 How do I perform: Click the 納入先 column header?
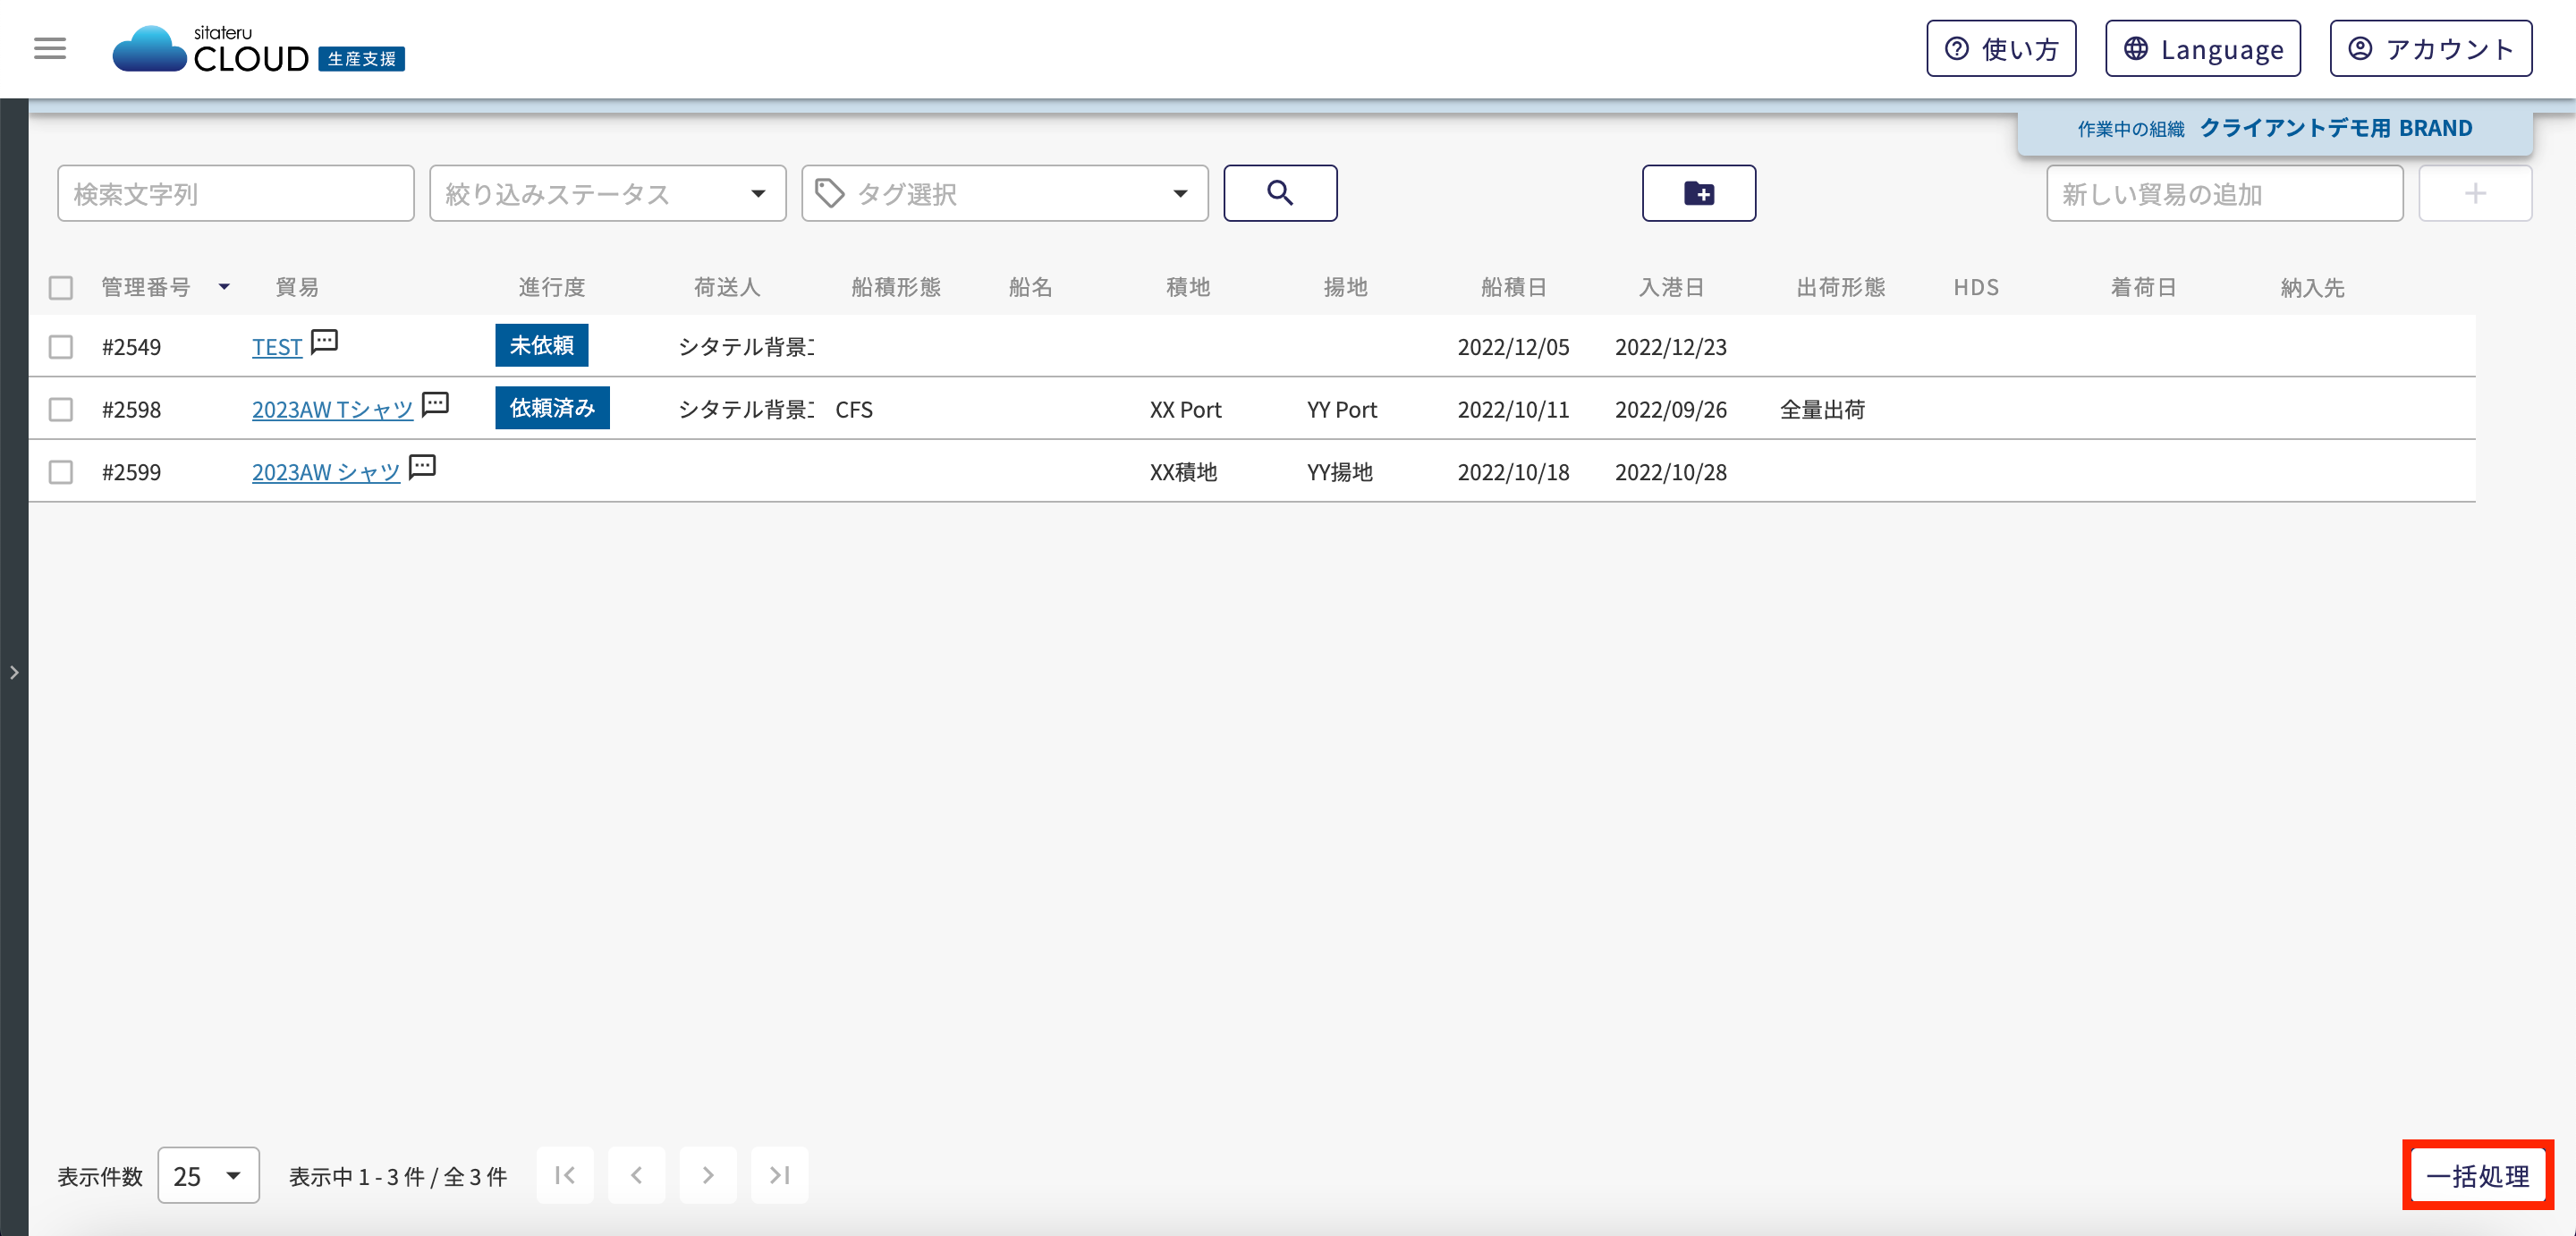pyautogui.click(x=2312, y=288)
